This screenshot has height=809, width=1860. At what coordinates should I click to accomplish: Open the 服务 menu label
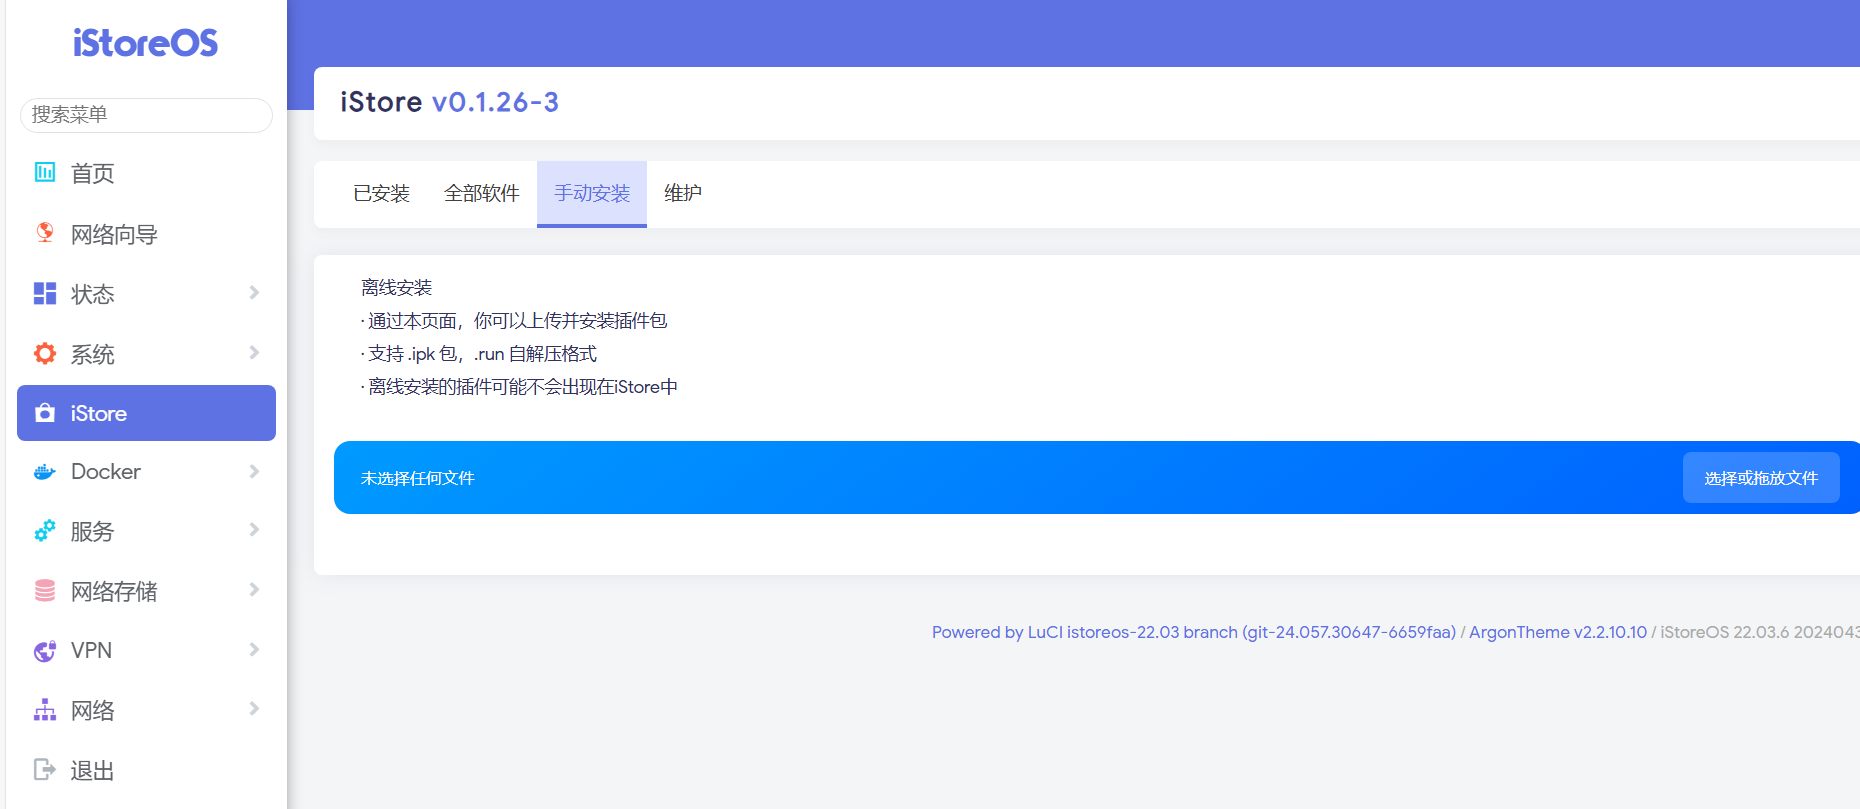(x=93, y=531)
